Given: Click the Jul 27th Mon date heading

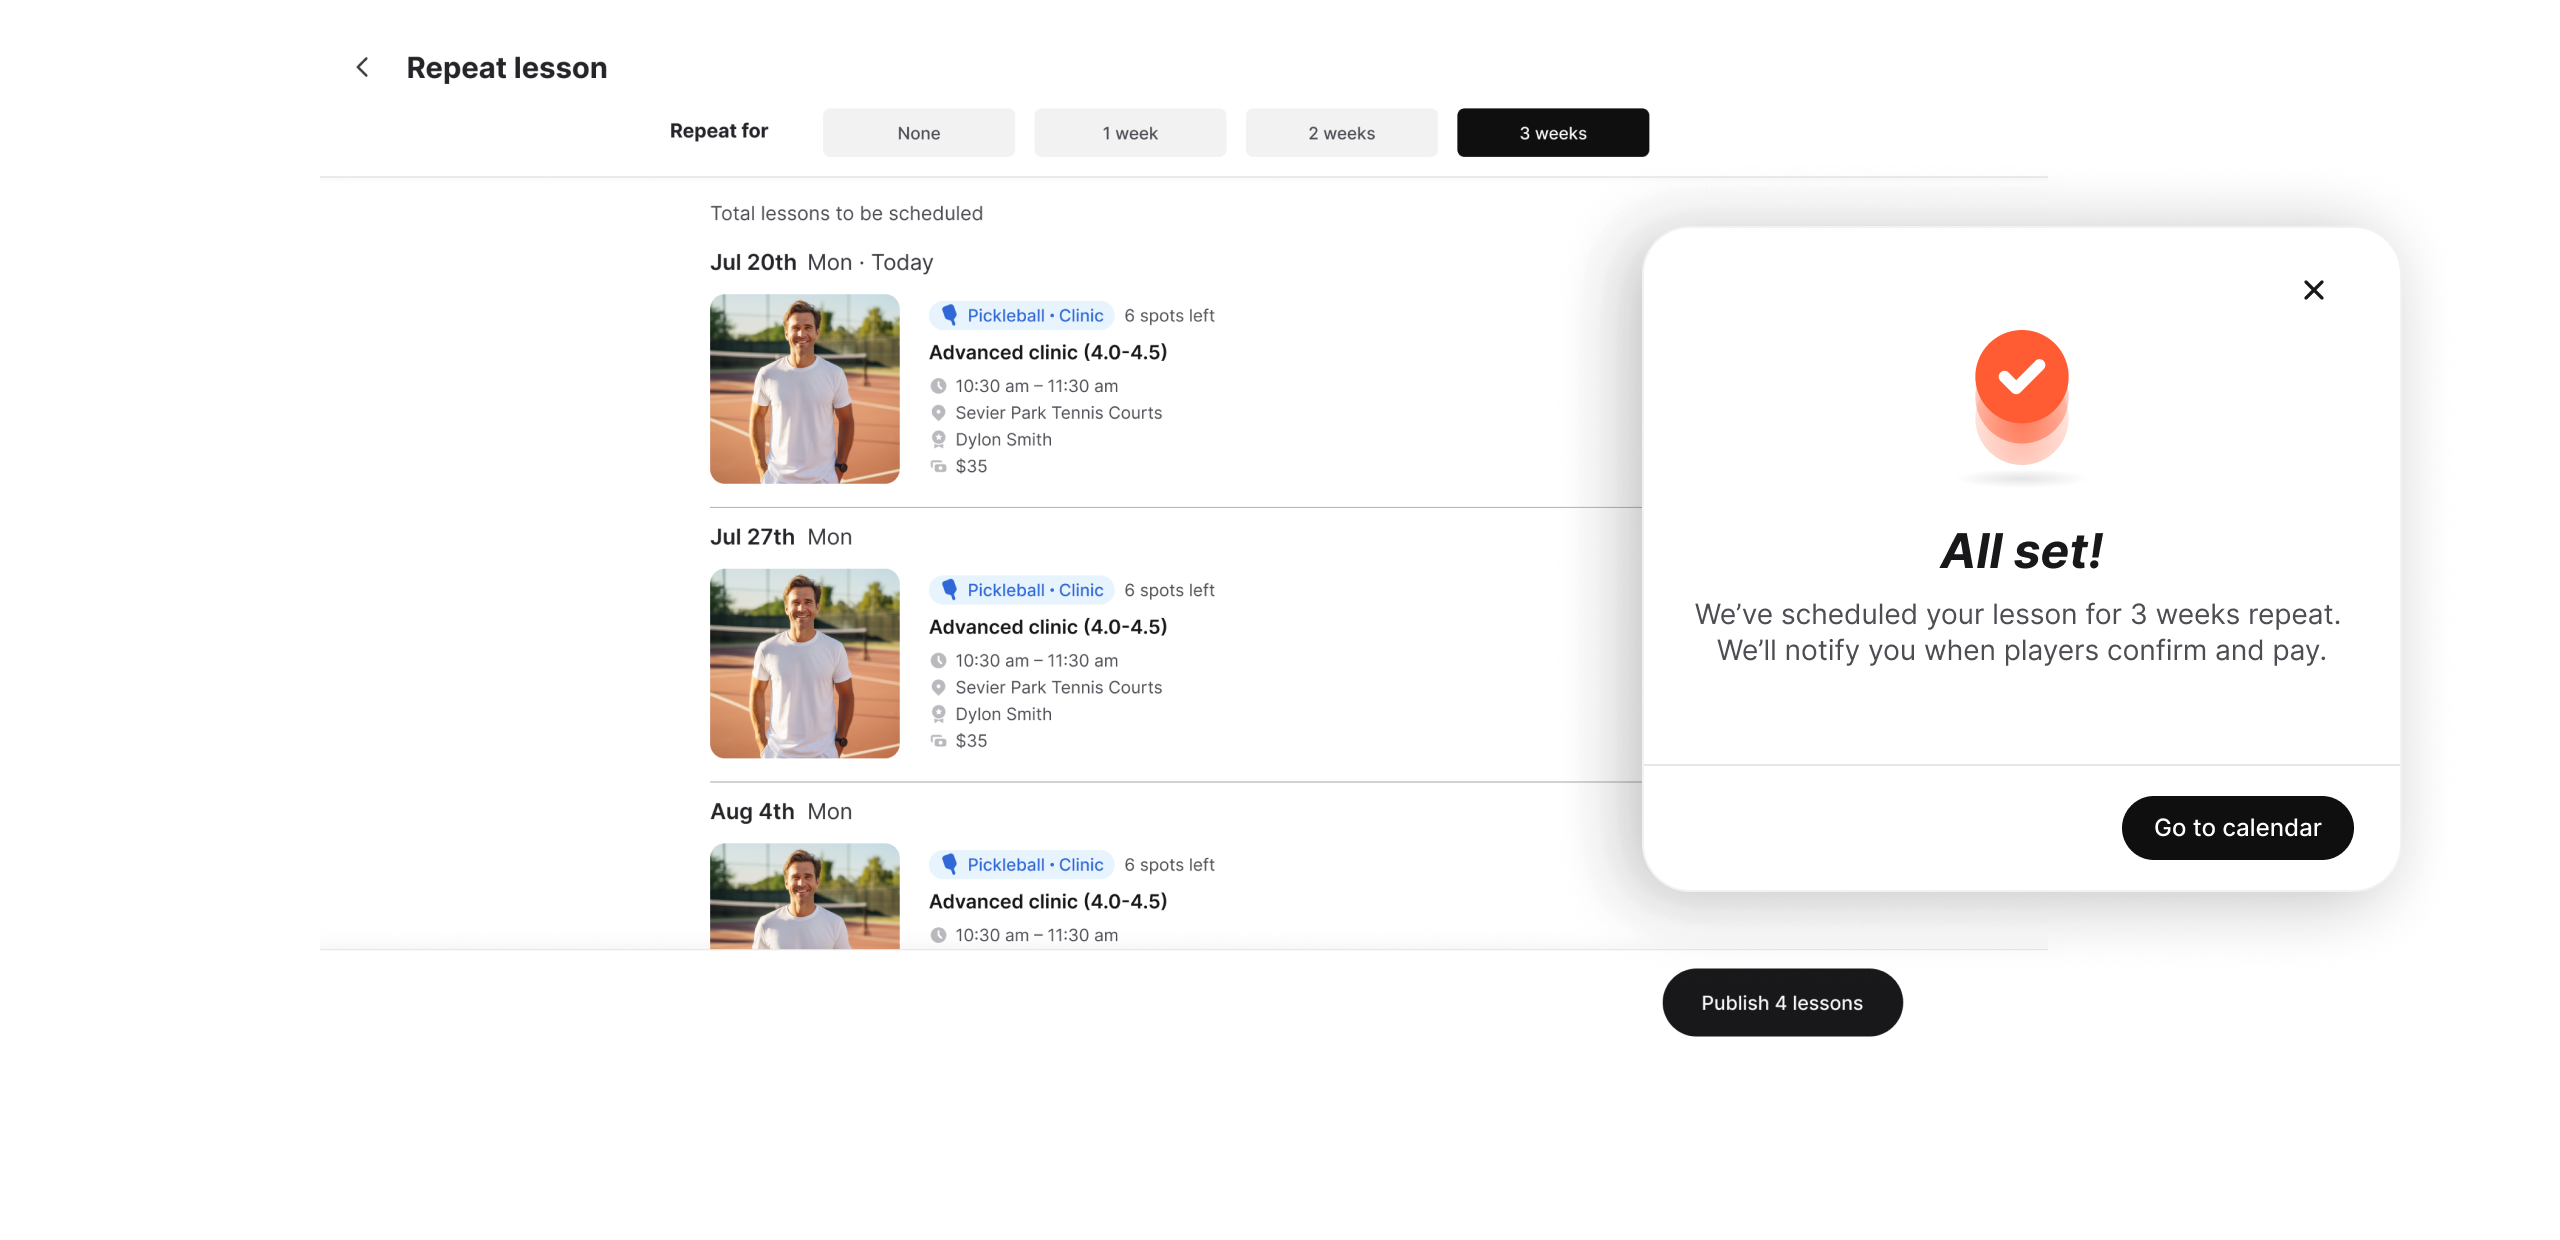Looking at the screenshot, I should point(781,537).
